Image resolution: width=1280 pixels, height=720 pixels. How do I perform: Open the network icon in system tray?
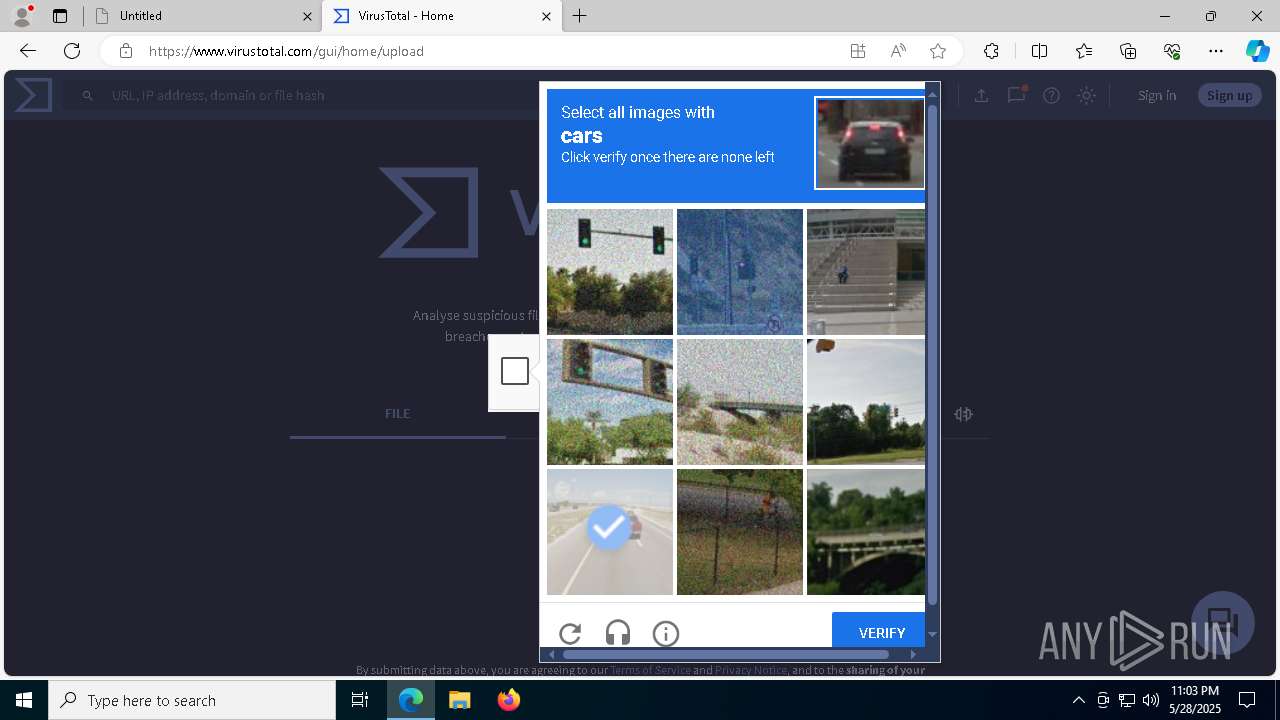click(1127, 700)
